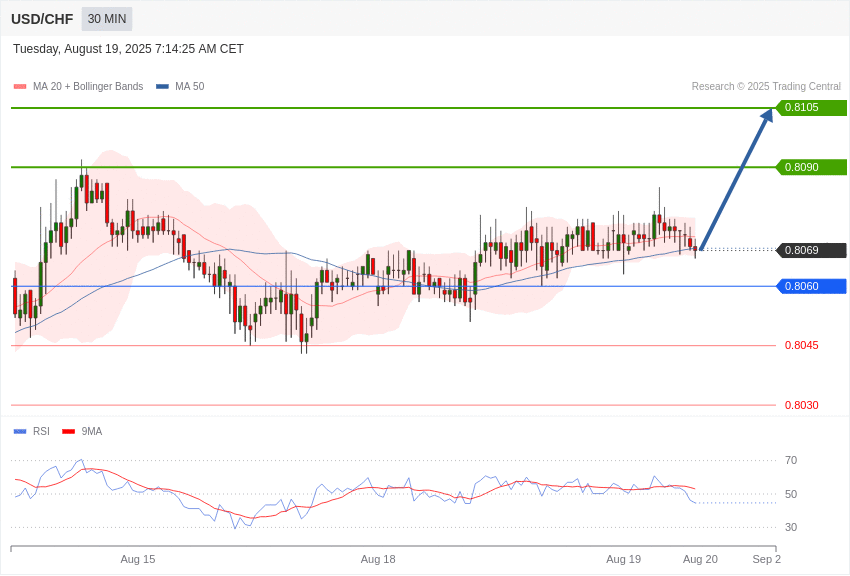Viewport: 850px width, 576px height.
Task: Click the 0.8060 pivot price tag
Action: pos(811,286)
